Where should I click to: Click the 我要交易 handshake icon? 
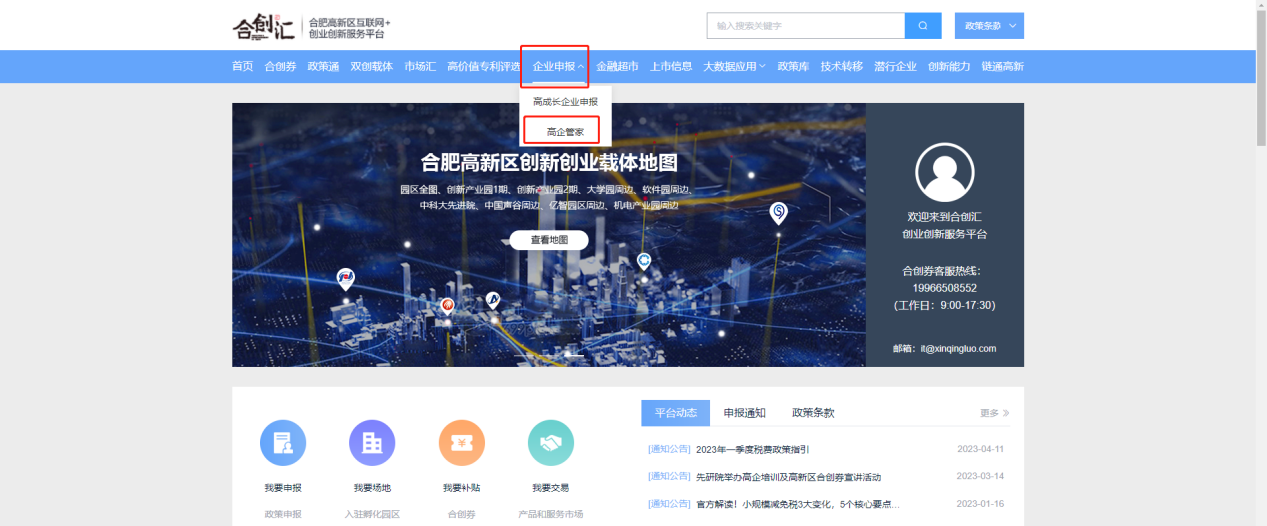(551, 443)
